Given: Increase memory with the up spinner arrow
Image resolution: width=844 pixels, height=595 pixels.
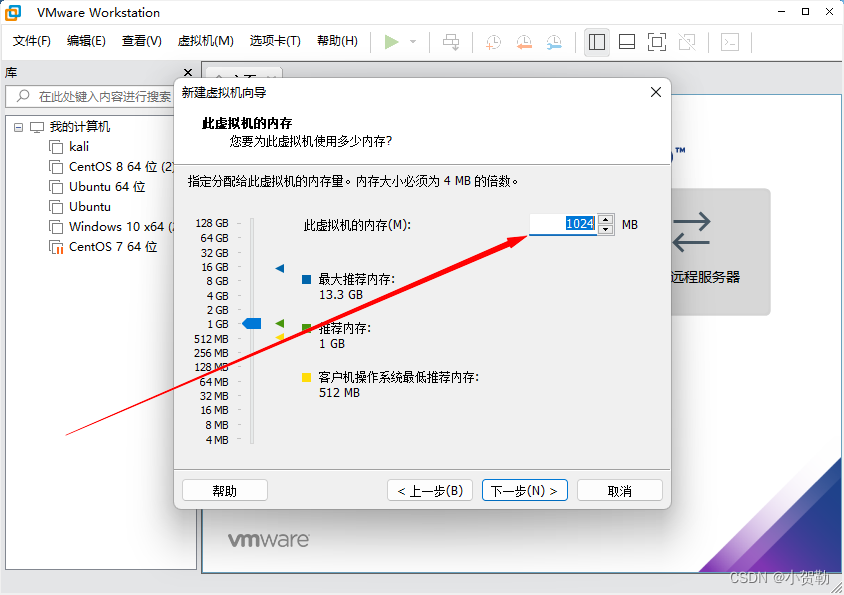Looking at the screenshot, I should tap(606, 219).
